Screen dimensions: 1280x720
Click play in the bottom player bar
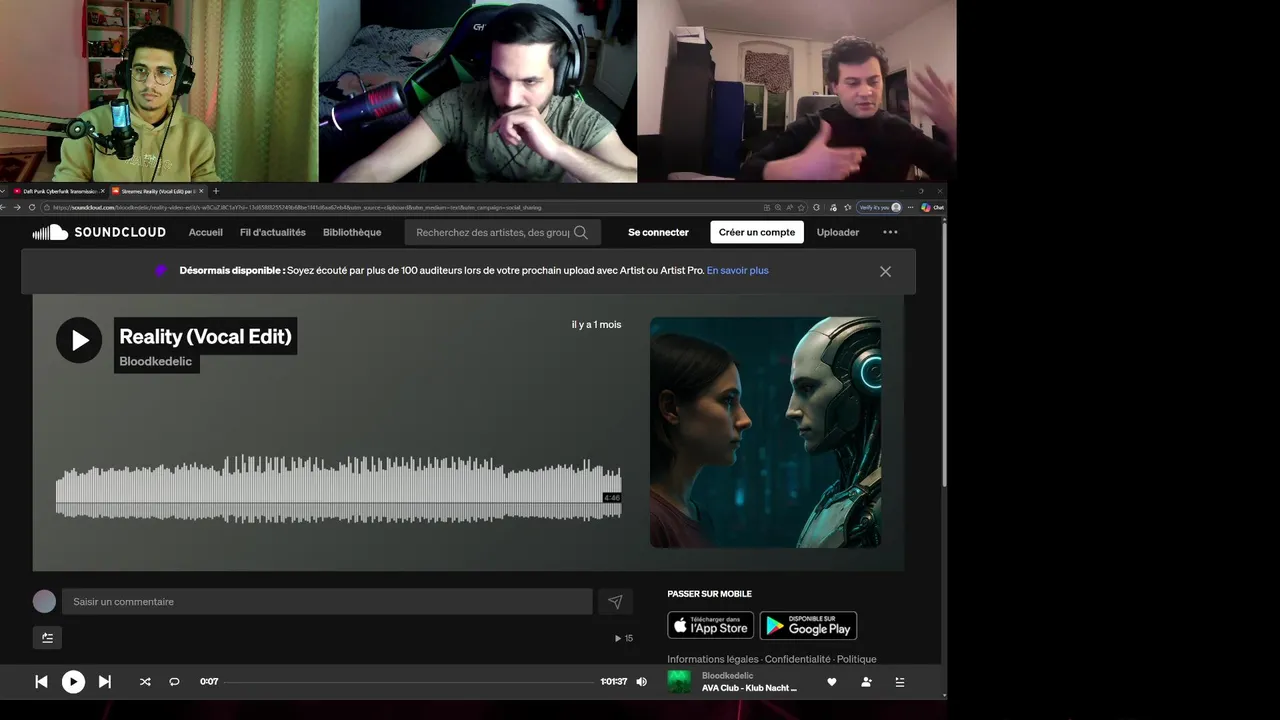[73, 682]
